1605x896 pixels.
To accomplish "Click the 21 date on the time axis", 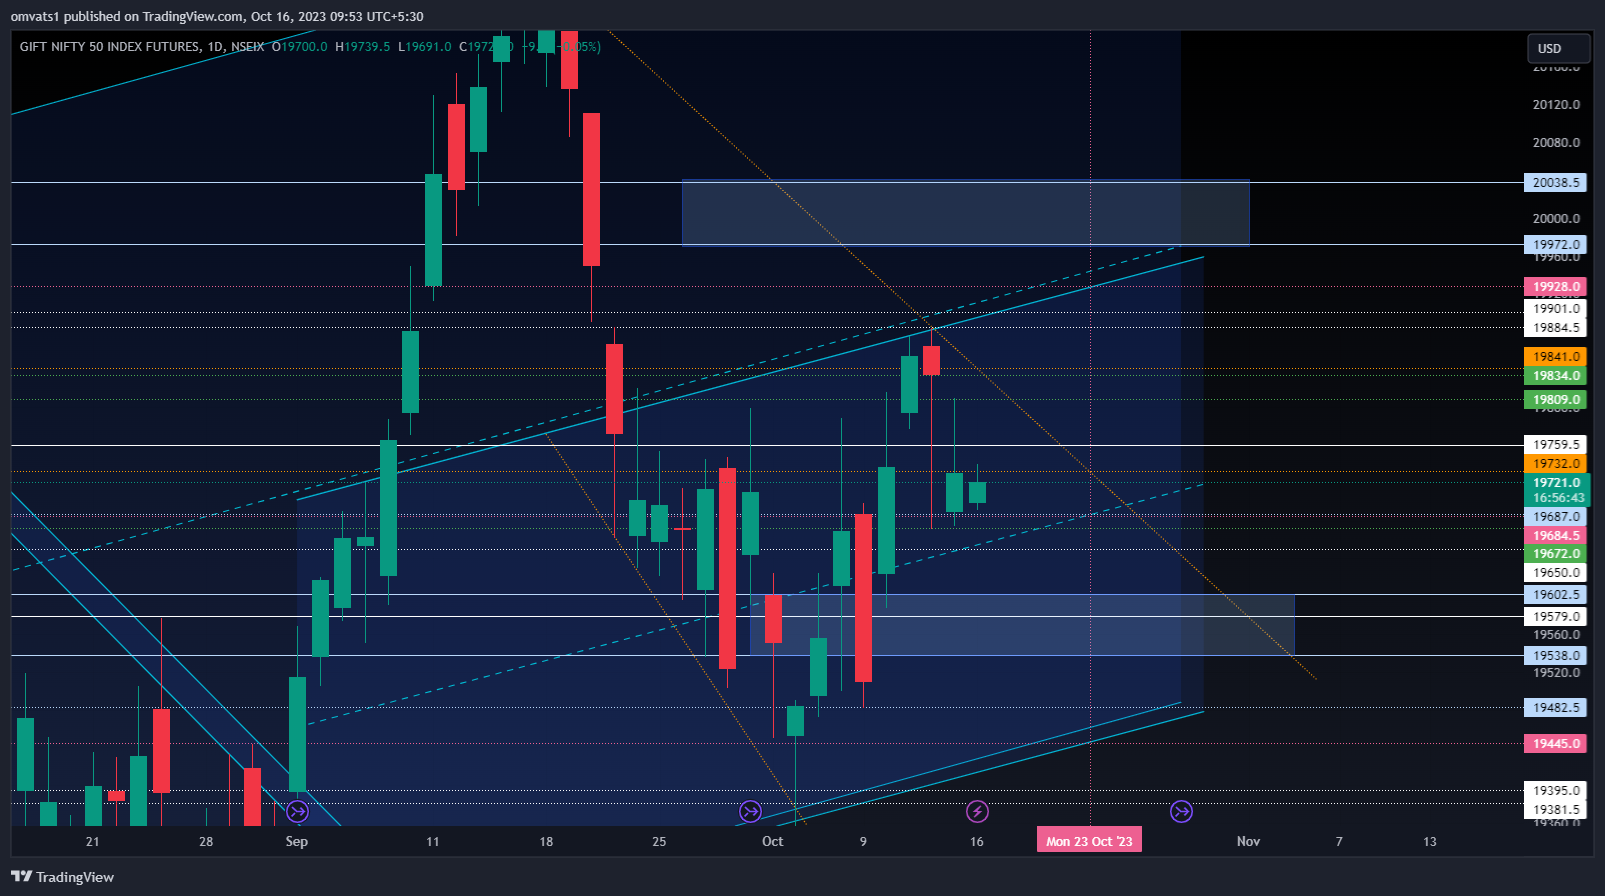I will pyautogui.click(x=93, y=842).
